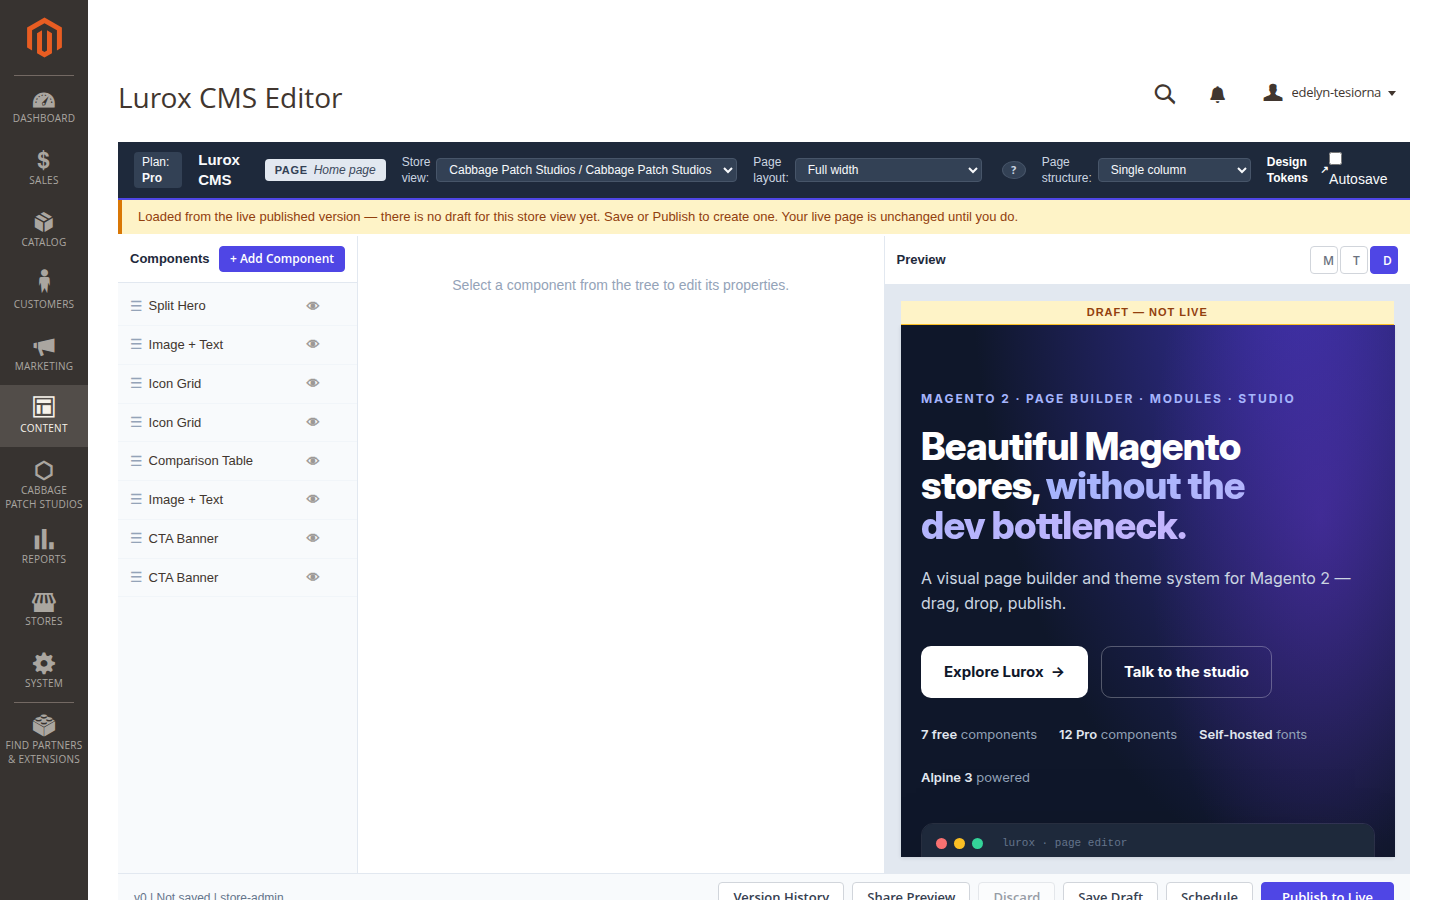This screenshot has height=900, width=1440.
Task: Enable the Autosave checkbox
Action: click(x=1335, y=159)
